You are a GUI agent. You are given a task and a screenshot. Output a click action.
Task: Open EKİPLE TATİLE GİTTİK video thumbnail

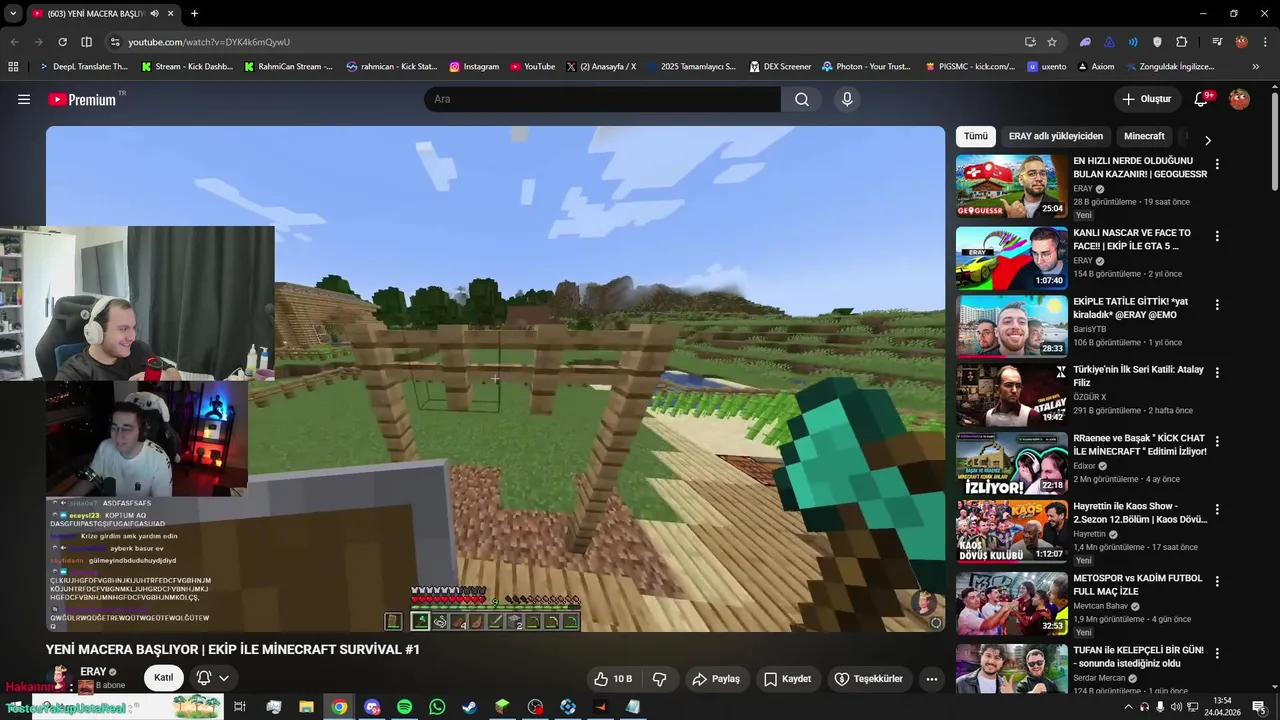(1012, 326)
